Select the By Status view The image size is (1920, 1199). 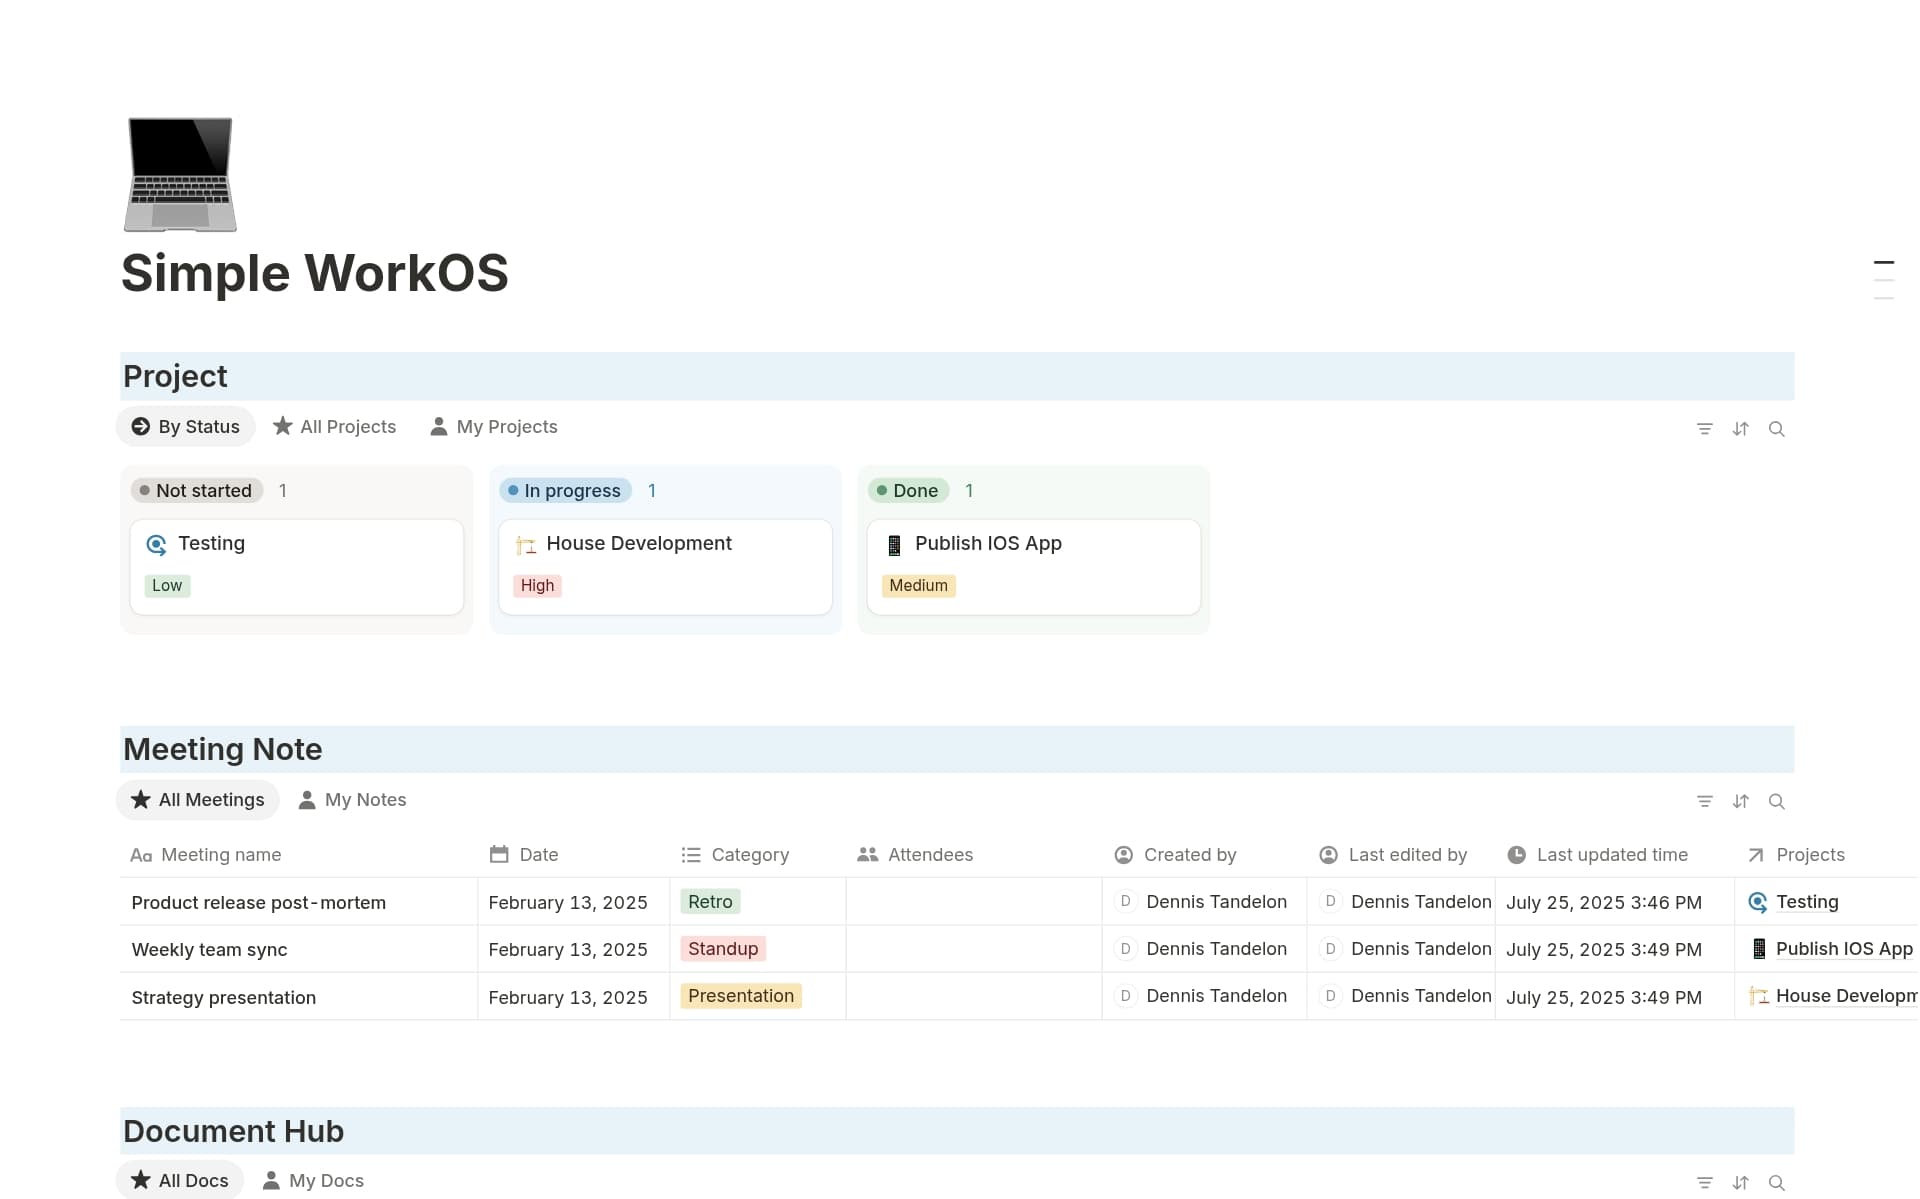(x=185, y=426)
